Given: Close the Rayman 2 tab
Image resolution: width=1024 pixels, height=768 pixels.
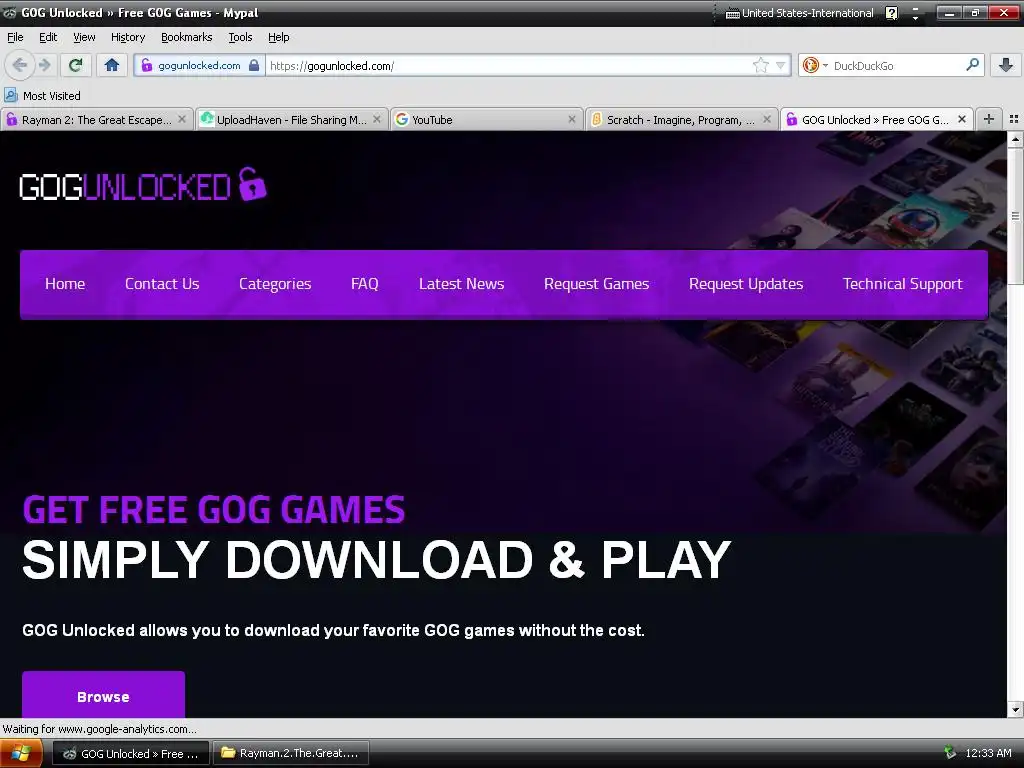Looking at the screenshot, I should coord(182,119).
